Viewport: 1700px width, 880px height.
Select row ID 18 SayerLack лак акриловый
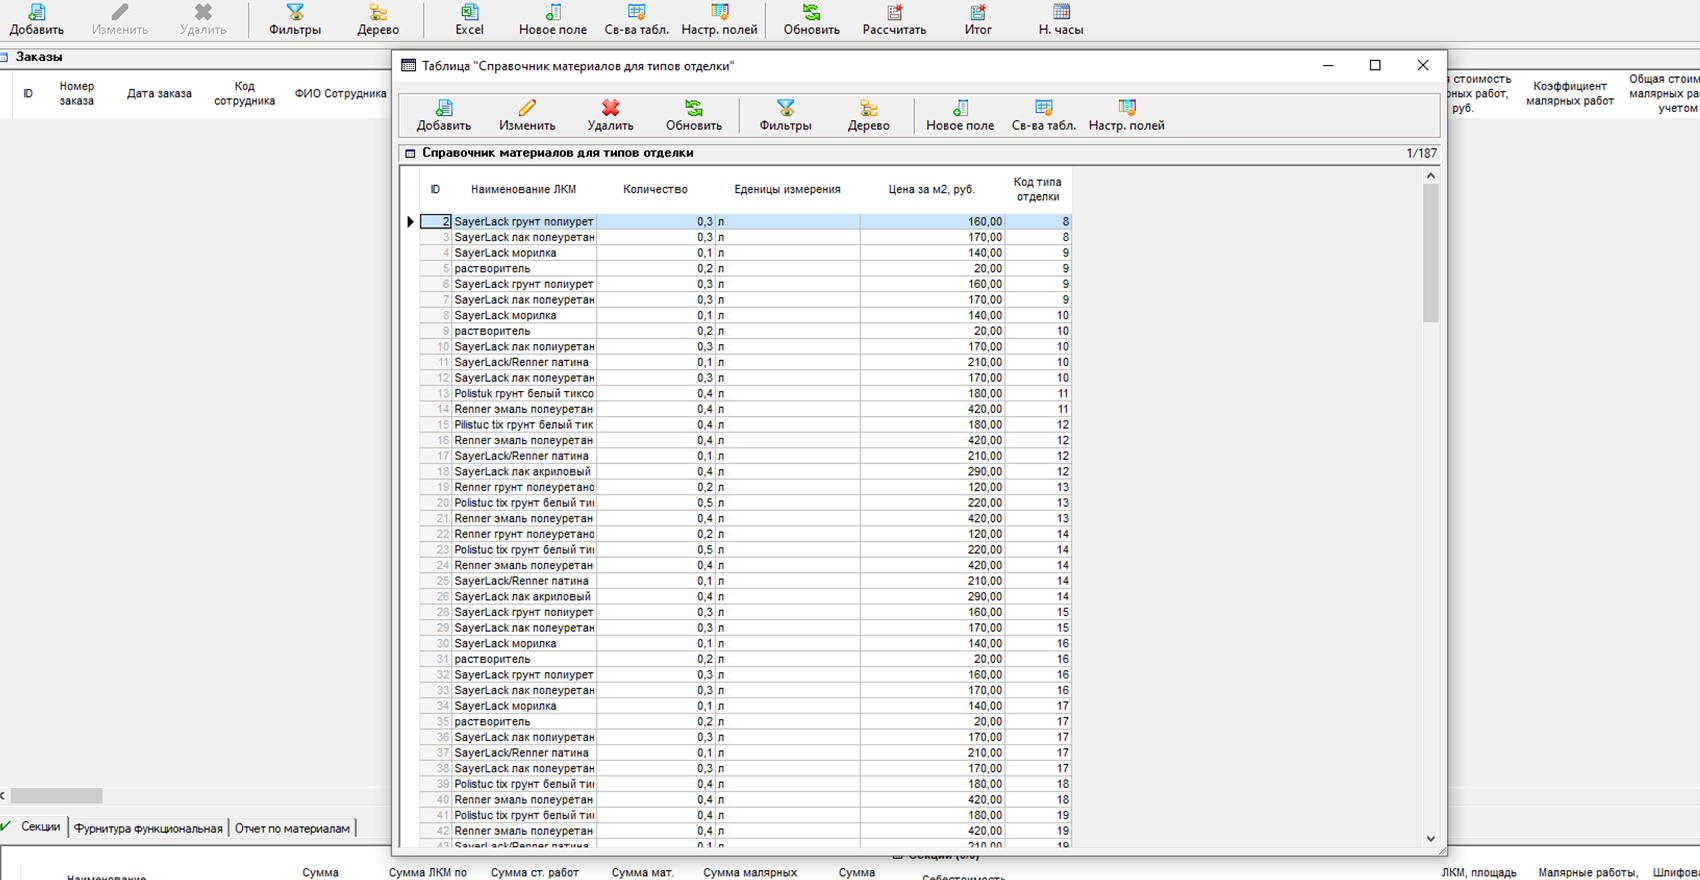(x=745, y=471)
